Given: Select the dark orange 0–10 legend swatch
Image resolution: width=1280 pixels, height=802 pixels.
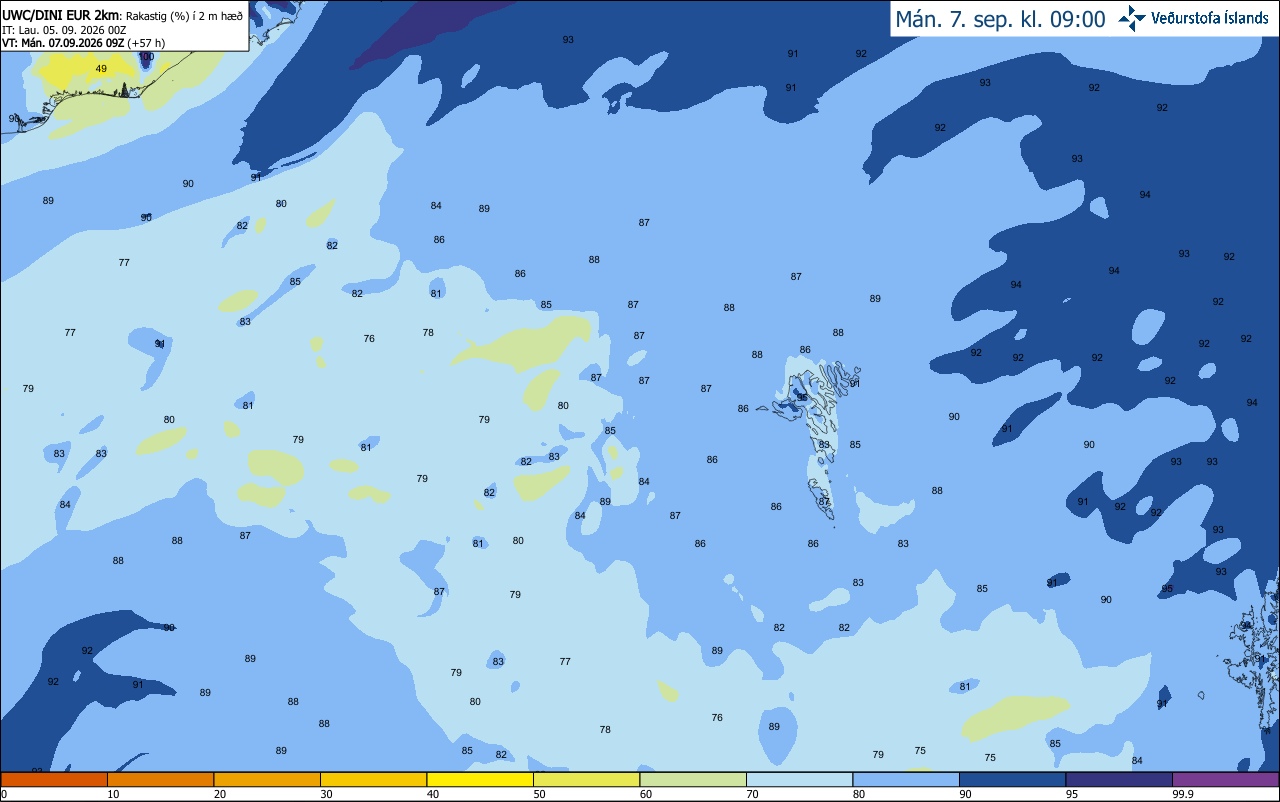Looking at the screenshot, I should tap(54, 779).
